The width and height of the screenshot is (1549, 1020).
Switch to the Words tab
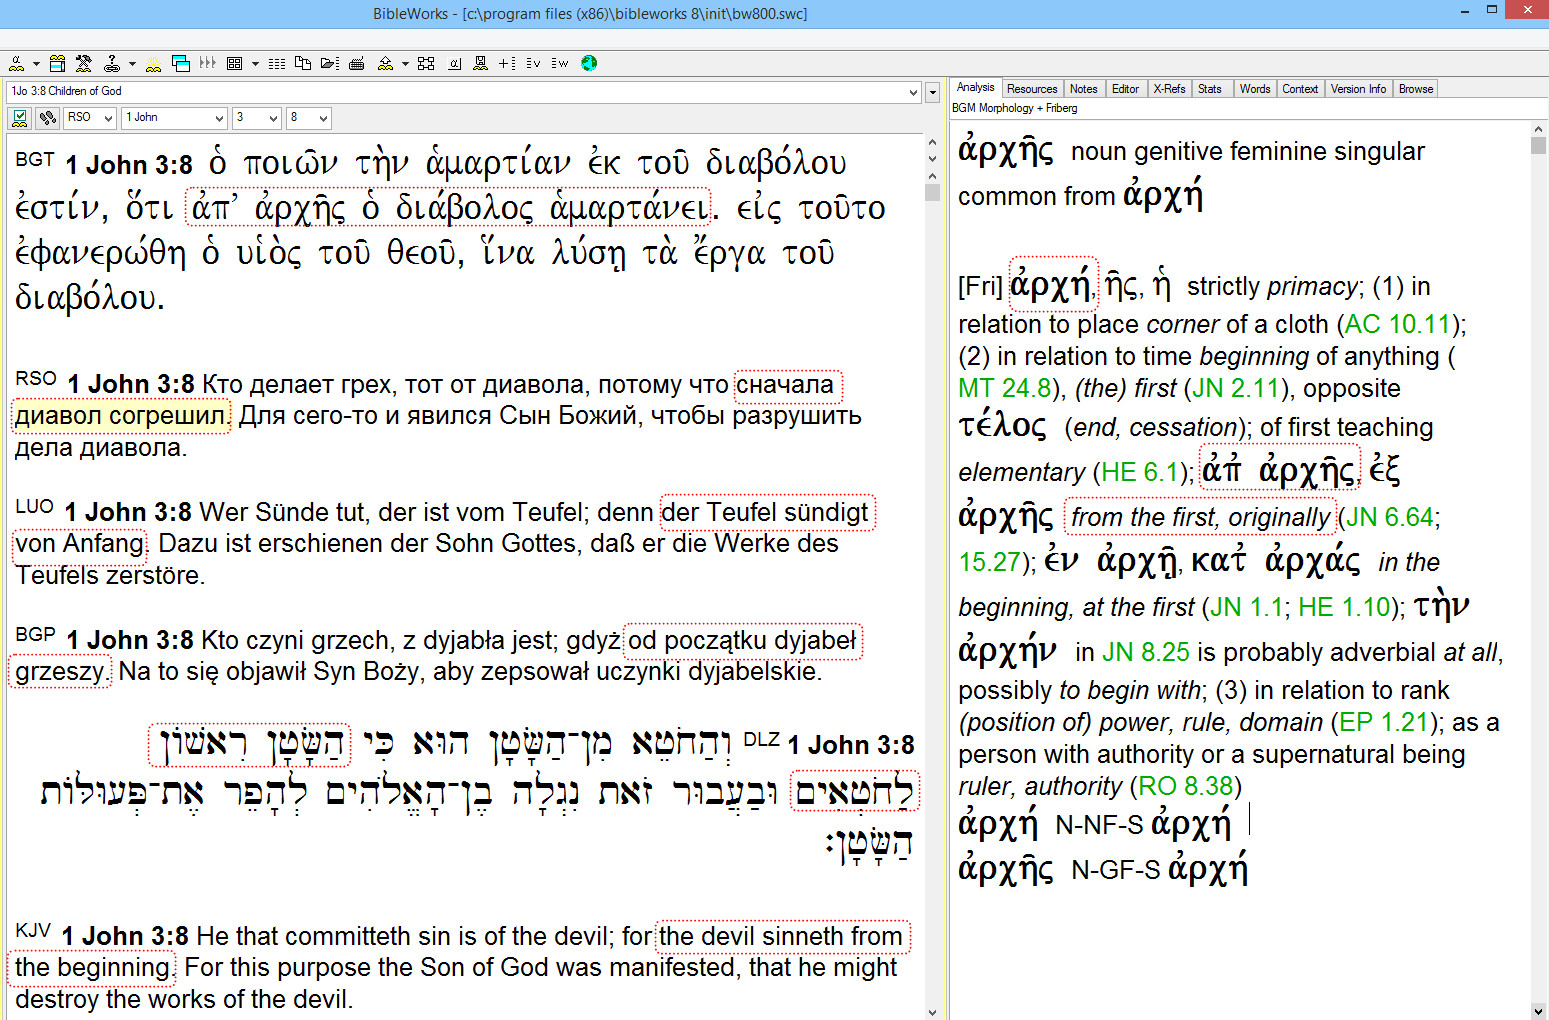1255,89
